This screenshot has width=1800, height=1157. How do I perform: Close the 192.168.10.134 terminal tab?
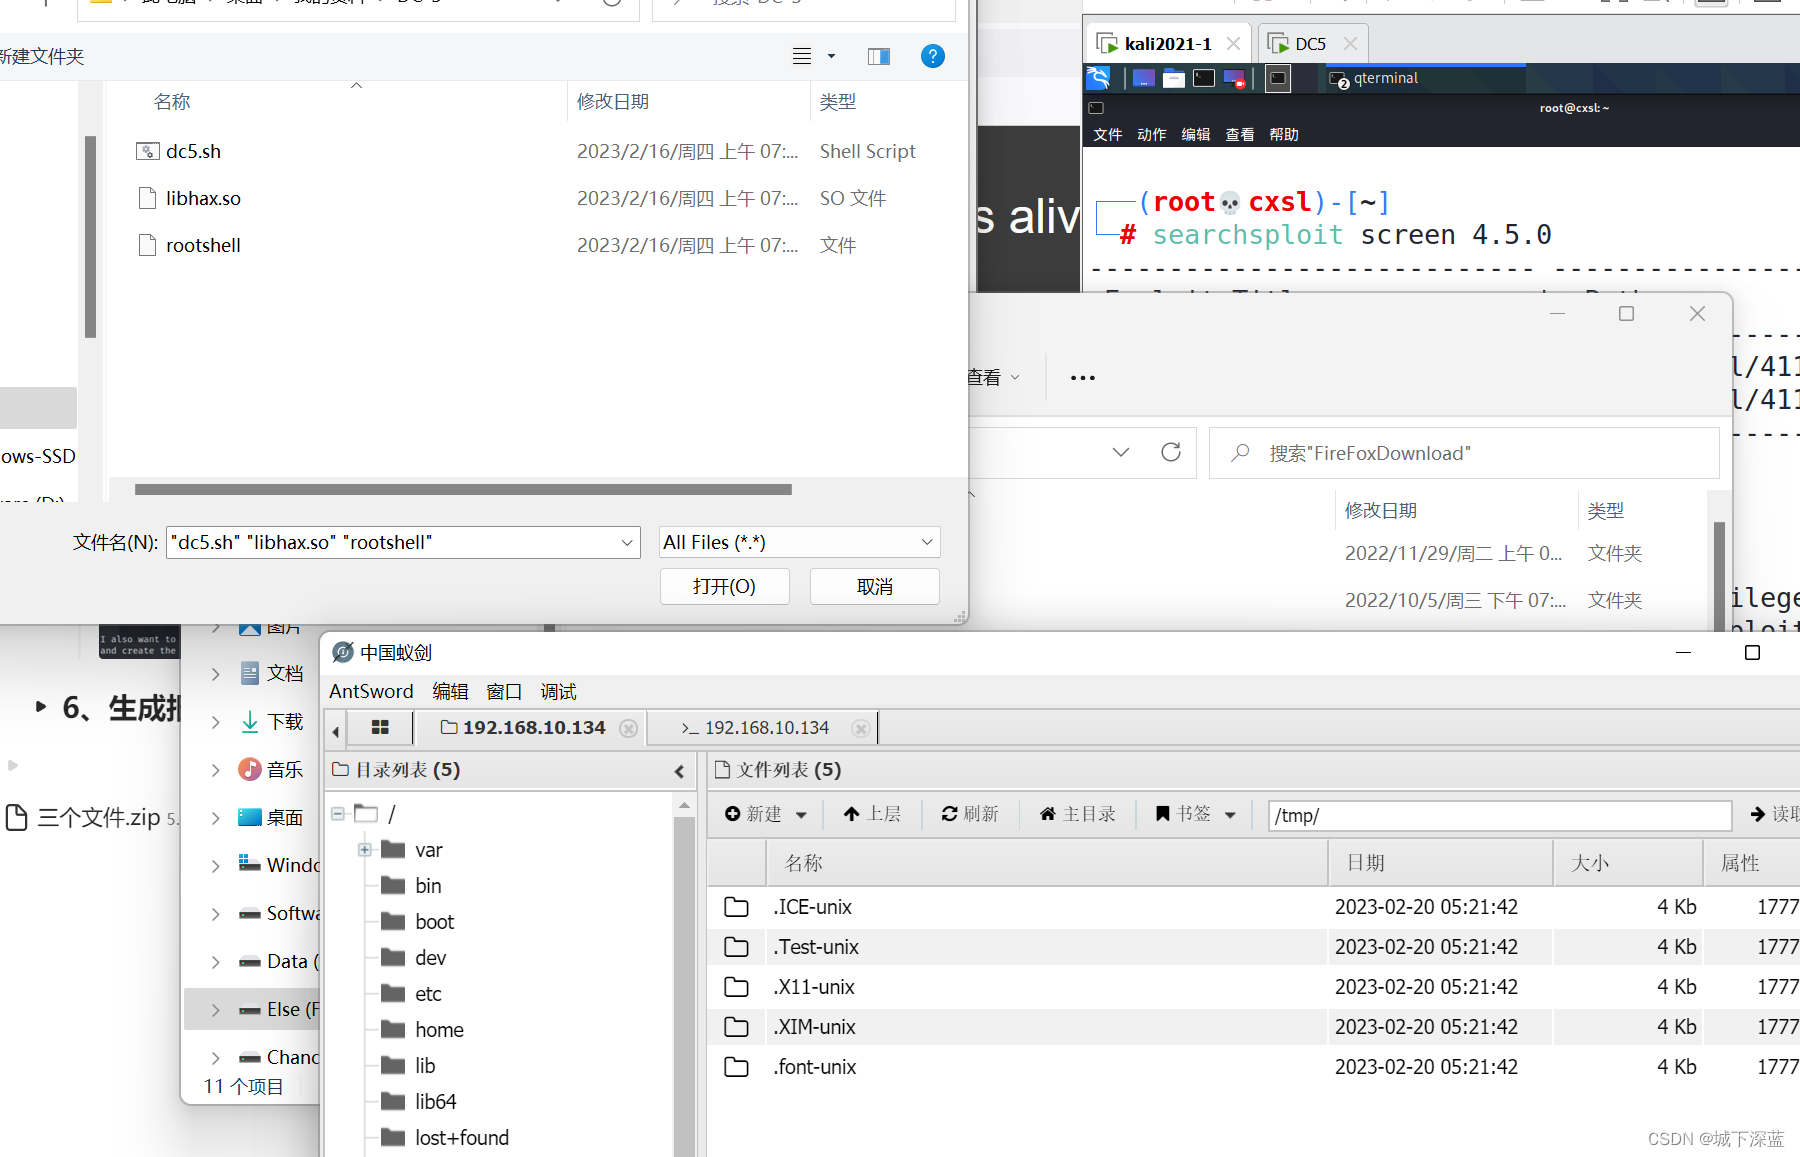[860, 728]
